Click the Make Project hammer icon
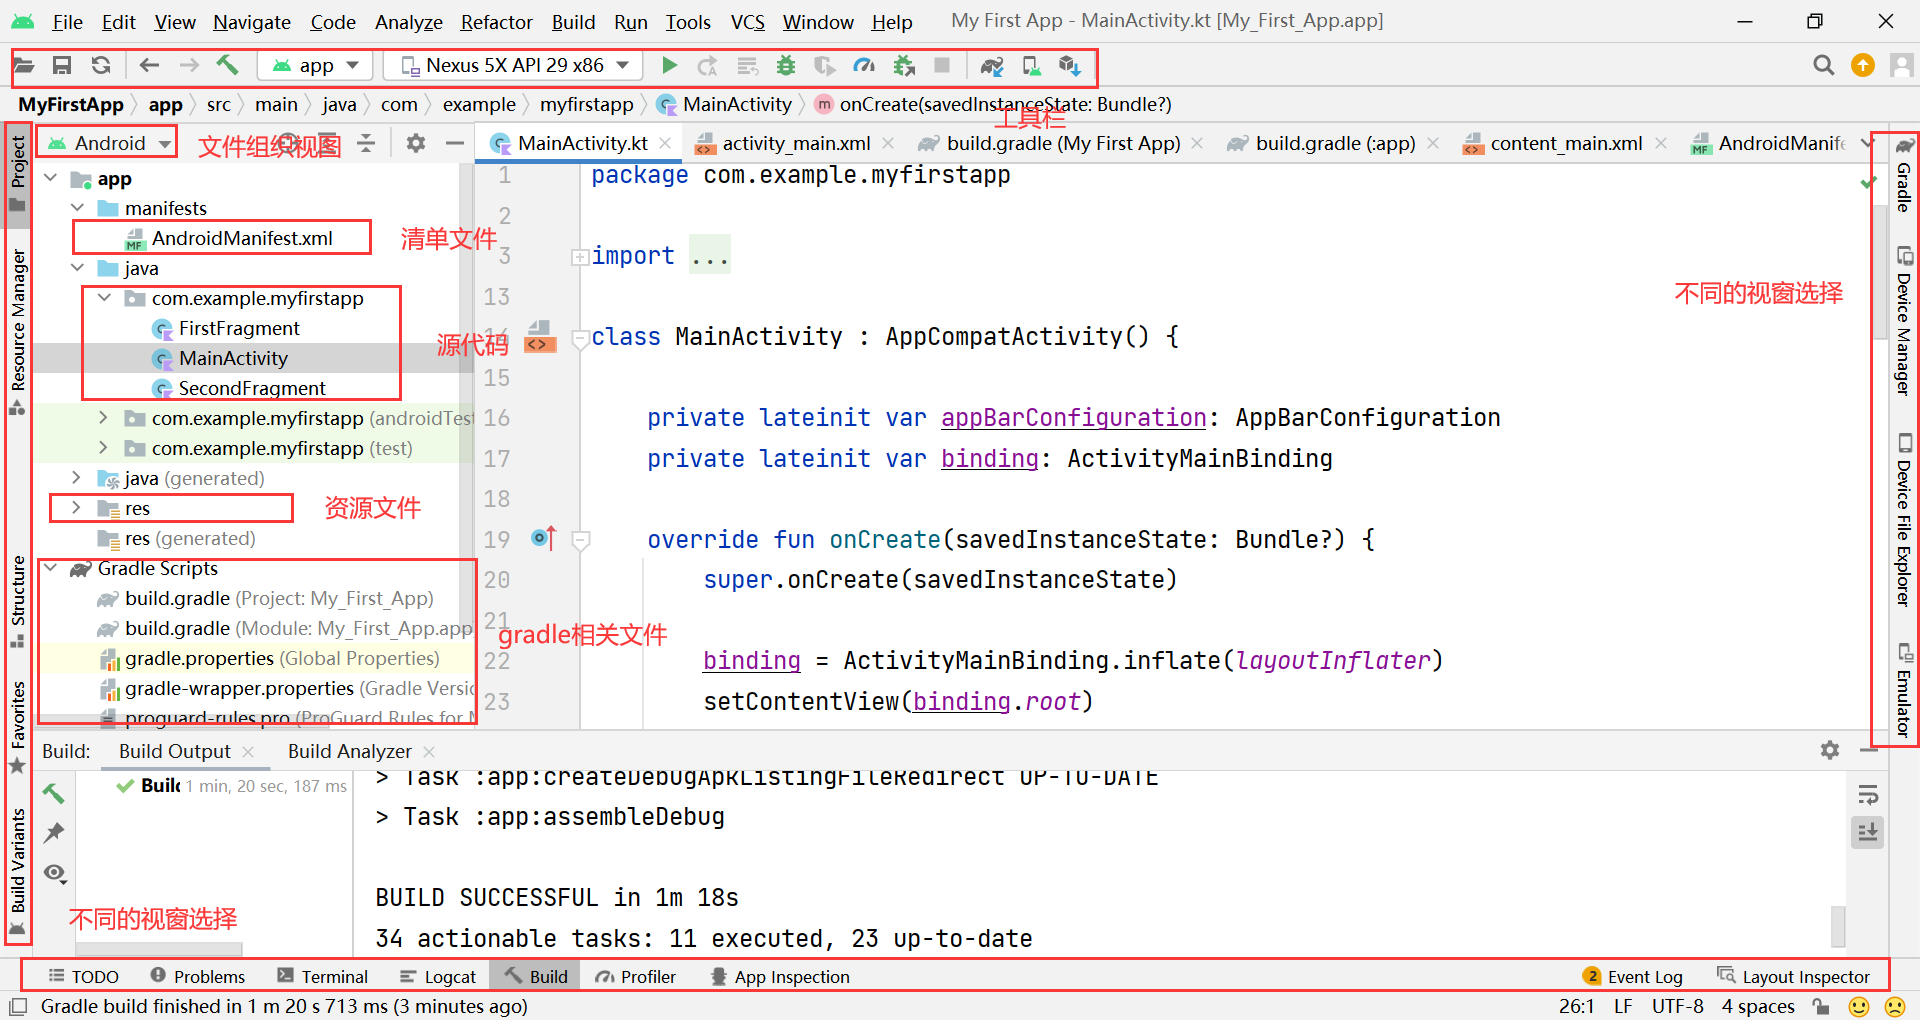The width and height of the screenshot is (1920, 1020). pos(227,66)
